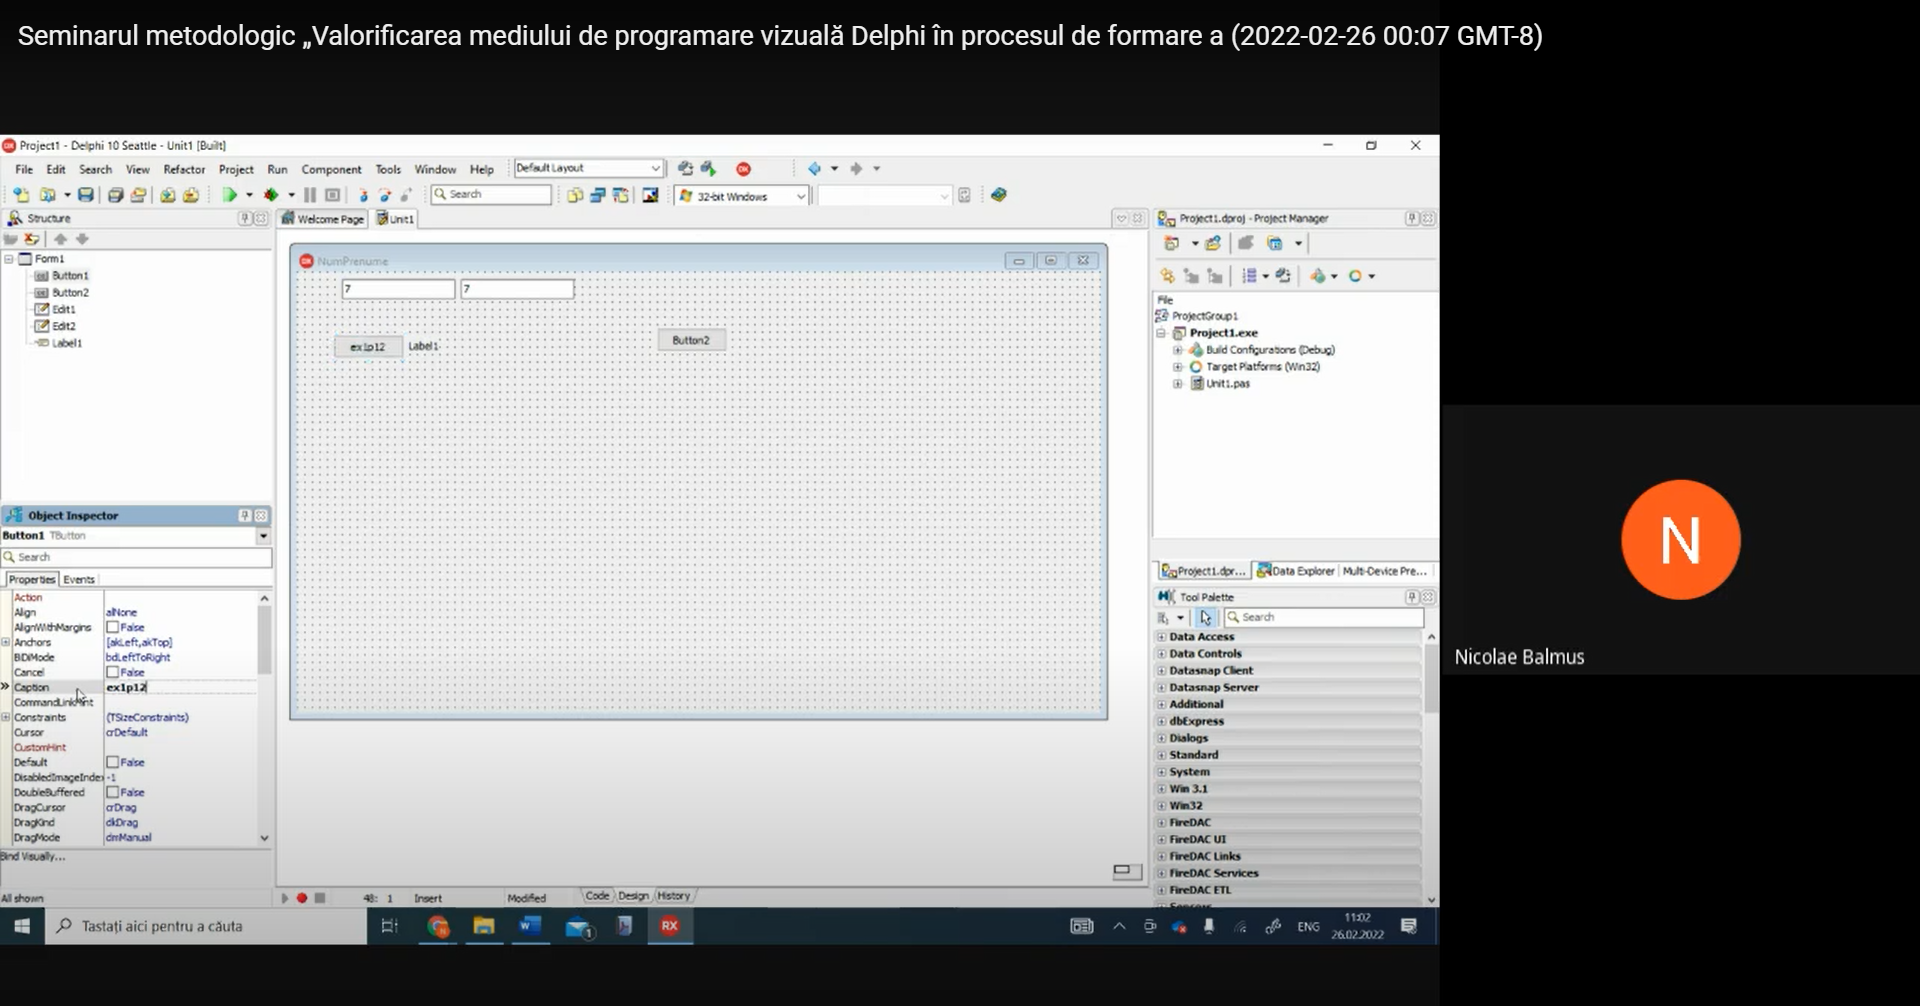Toggle the Default property checkbox
1920x1006 pixels.
[113, 763]
